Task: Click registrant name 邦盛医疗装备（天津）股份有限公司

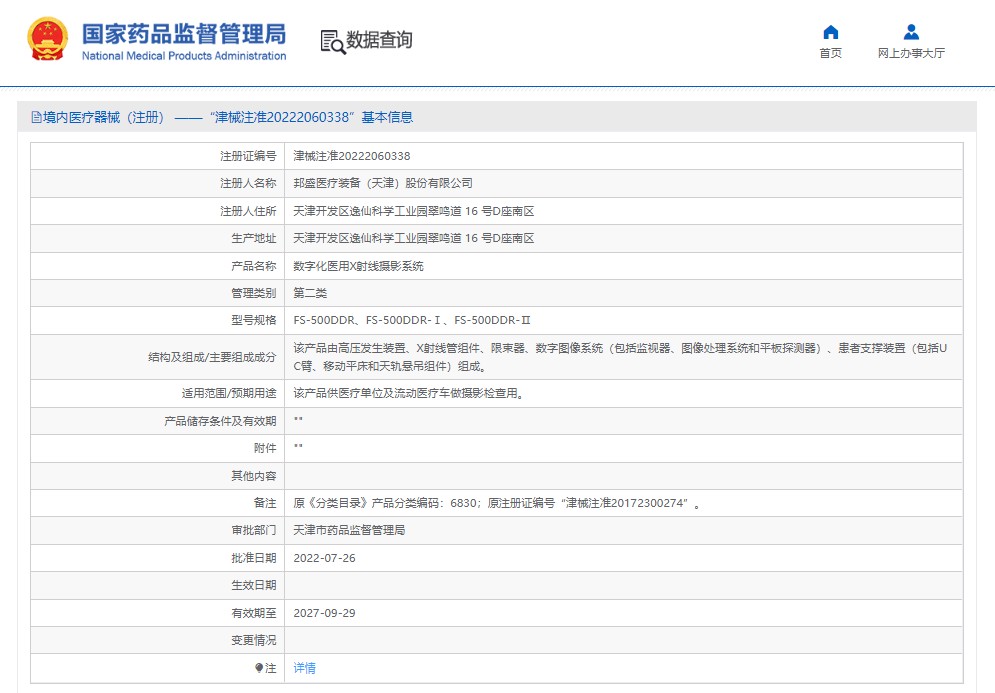Action: point(382,183)
